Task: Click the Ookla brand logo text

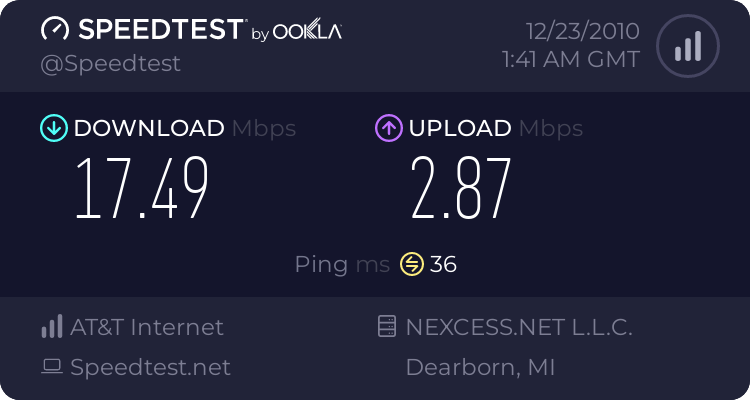Action: point(307,31)
